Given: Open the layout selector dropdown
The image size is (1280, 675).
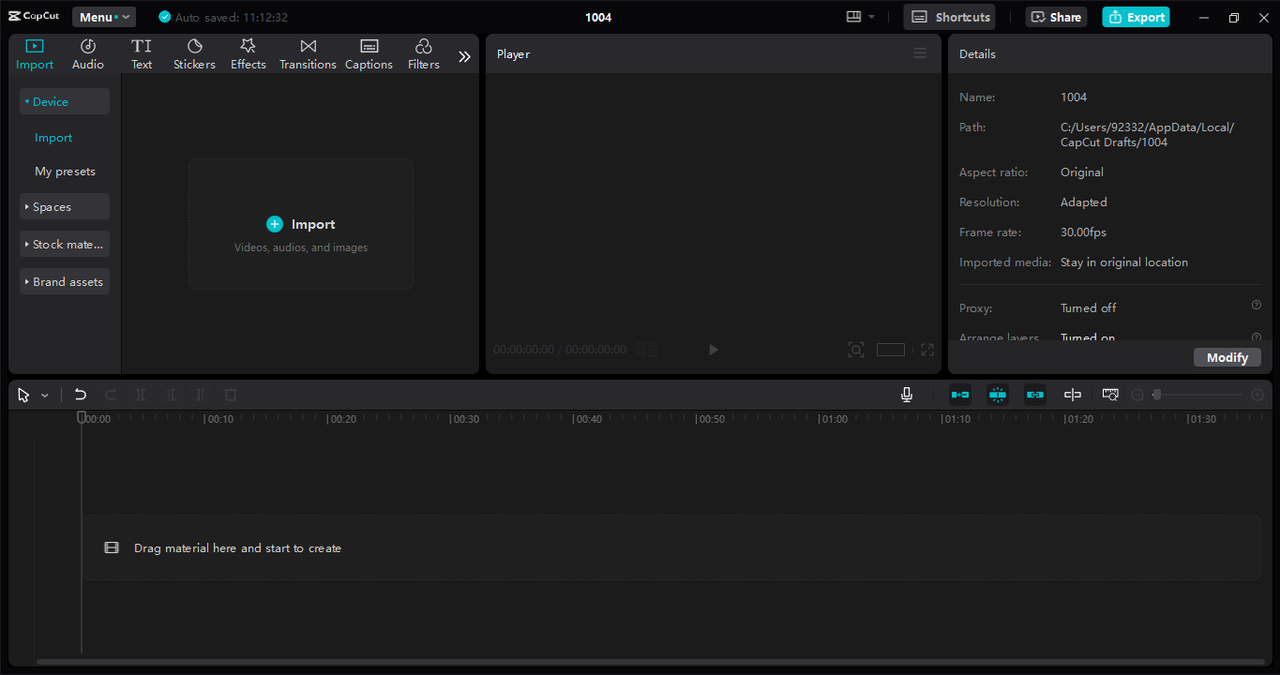Looking at the screenshot, I should click(x=860, y=17).
